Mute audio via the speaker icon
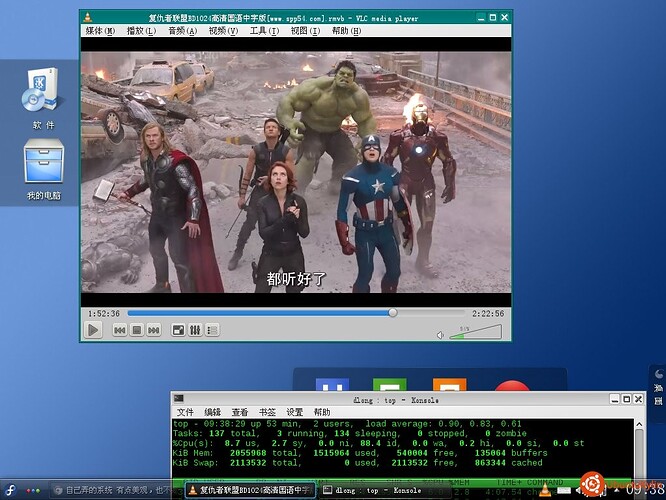This screenshot has height=500, width=666. 440,335
